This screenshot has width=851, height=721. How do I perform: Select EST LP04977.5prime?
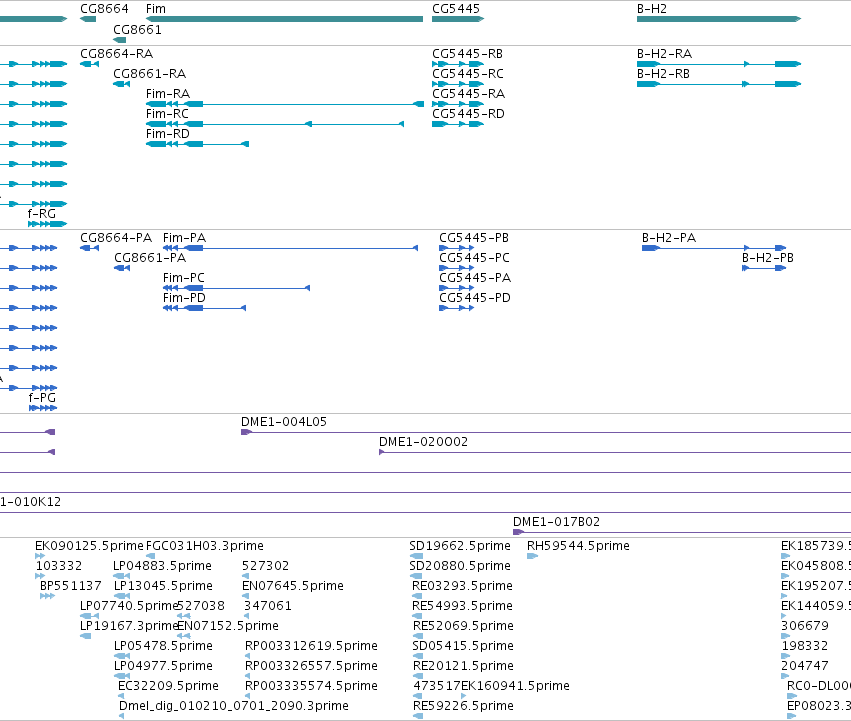(x=163, y=666)
